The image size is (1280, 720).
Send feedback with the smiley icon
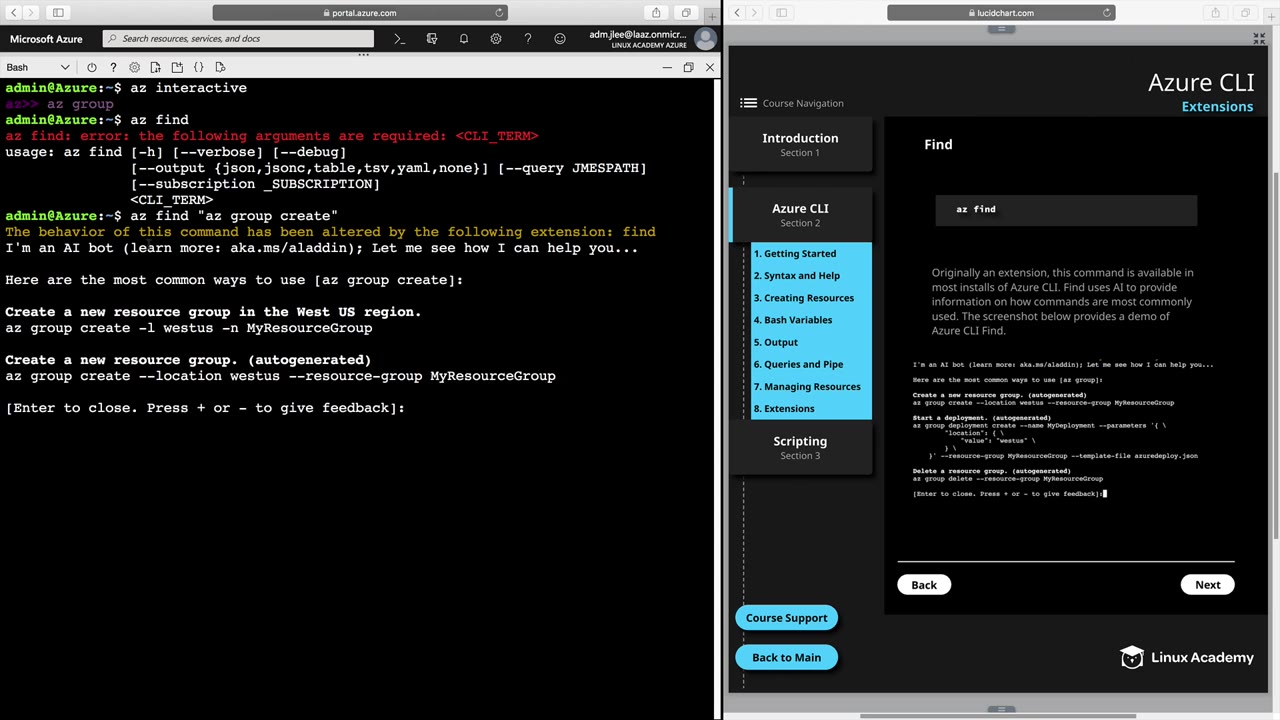pyautogui.click(x=560, y=39)
